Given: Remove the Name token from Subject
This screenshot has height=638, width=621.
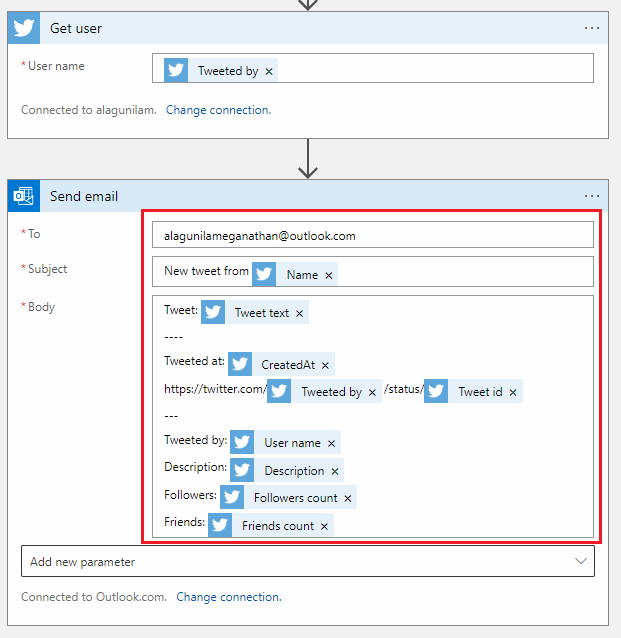Looking at the screenshot, I should click(329, 275).
